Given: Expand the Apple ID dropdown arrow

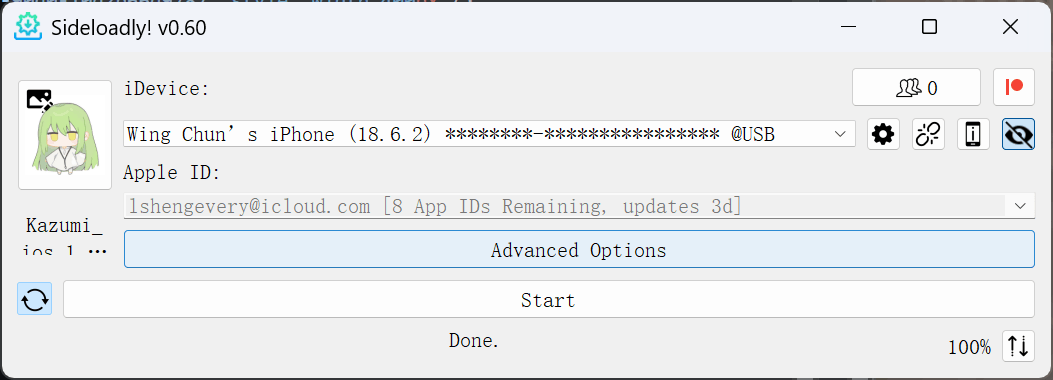Looking at the screenshot, I should point(1020,205).
